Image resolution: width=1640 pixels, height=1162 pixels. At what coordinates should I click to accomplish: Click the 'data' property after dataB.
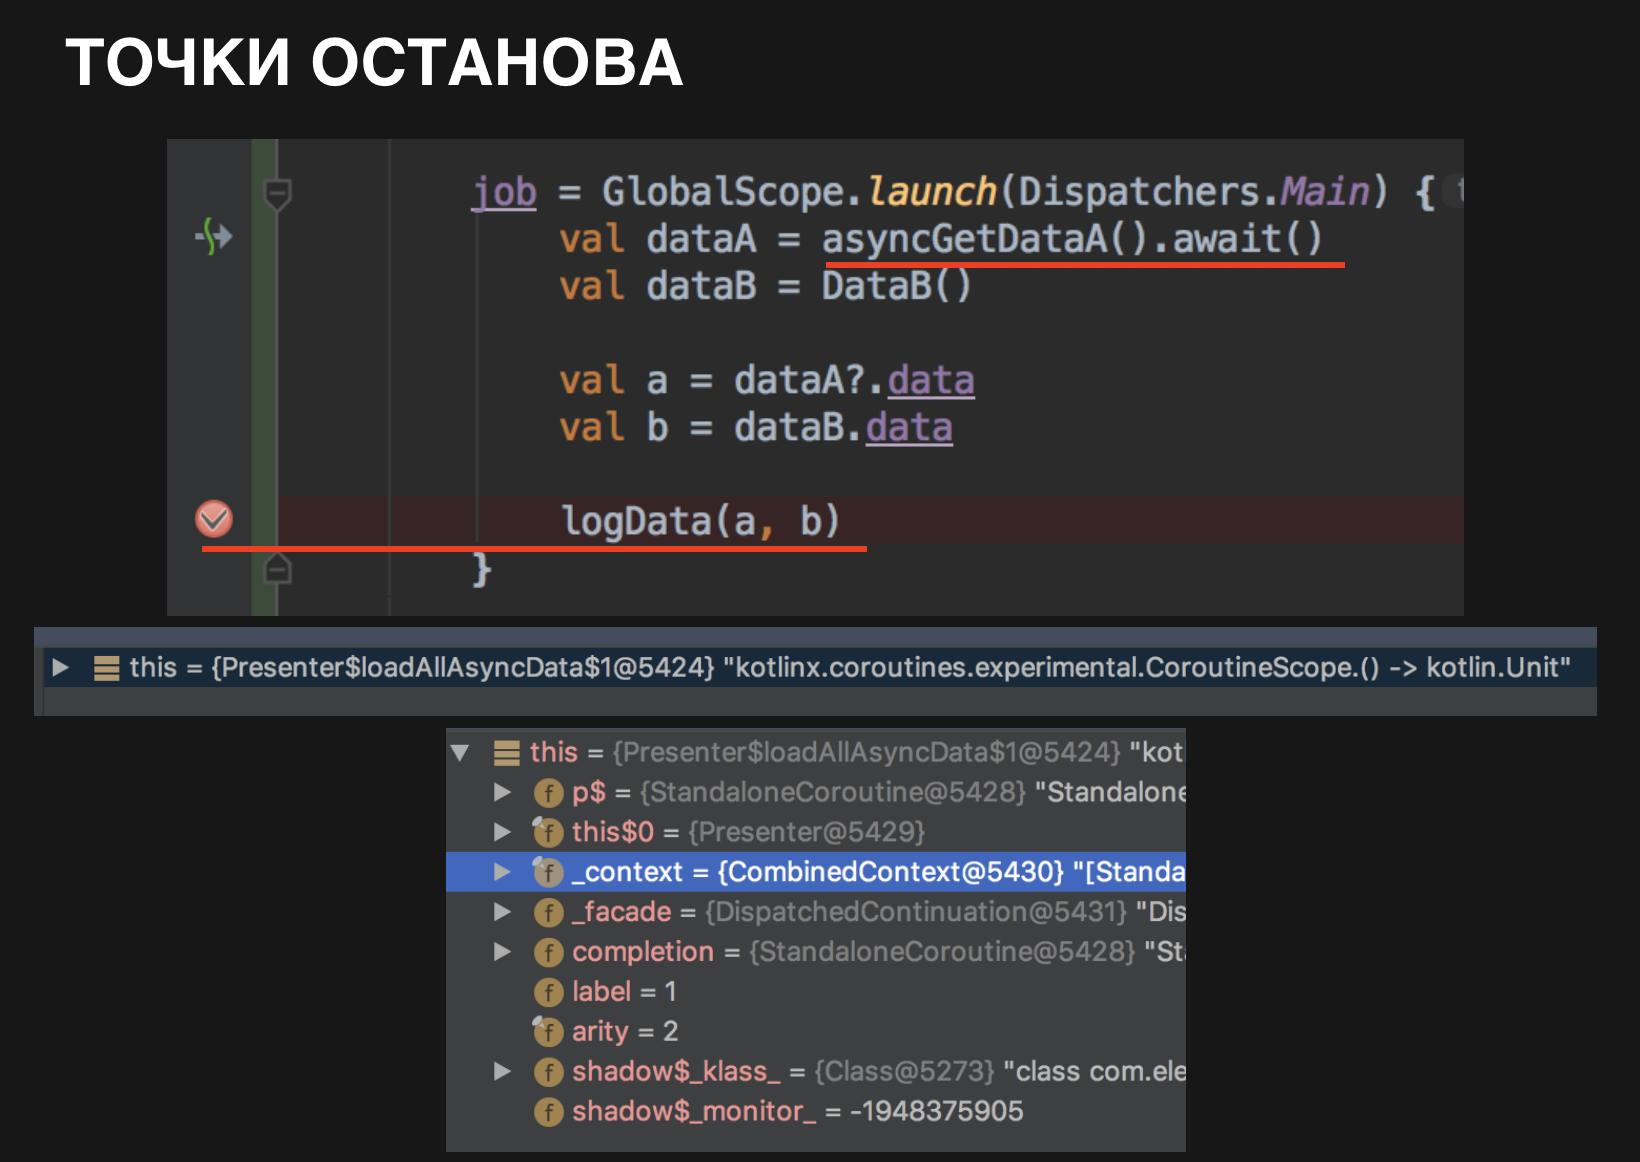pos(909,427)
